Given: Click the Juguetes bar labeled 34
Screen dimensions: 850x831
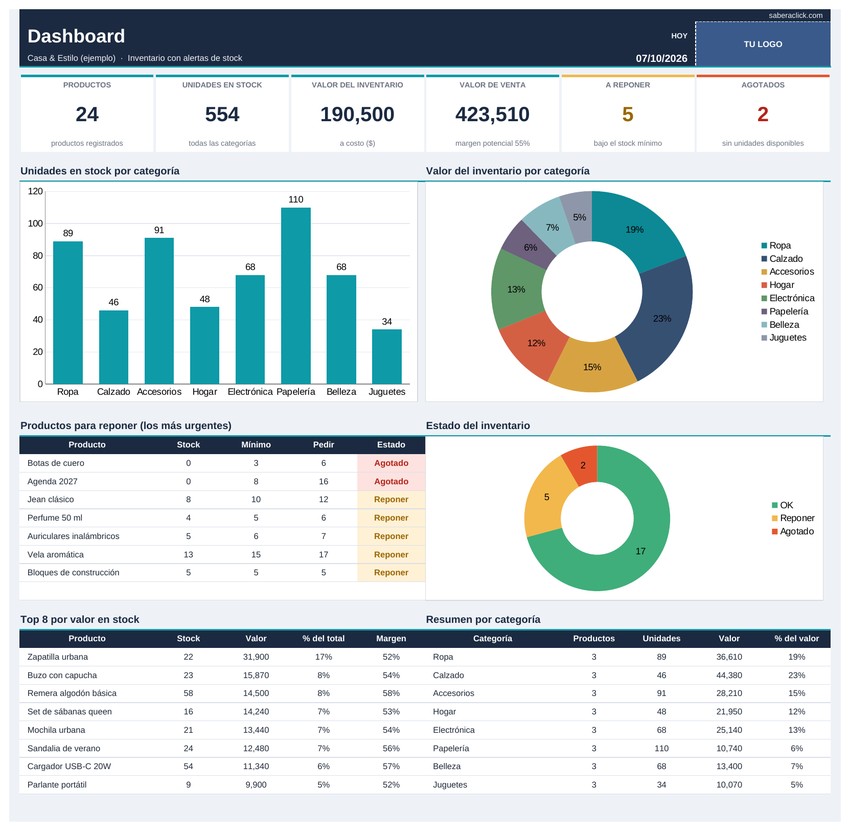Looking at the screenshot, I should (x=387, y=356).
